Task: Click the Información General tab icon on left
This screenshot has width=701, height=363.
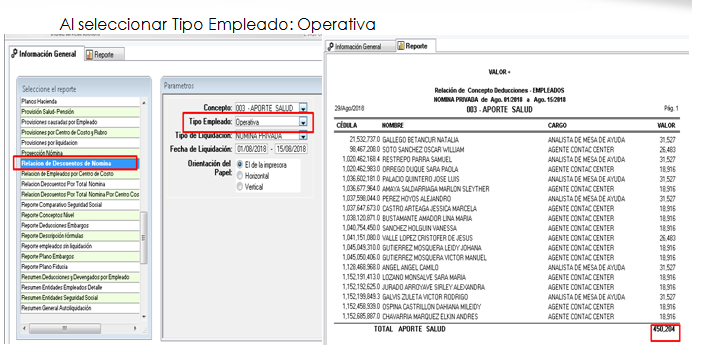Action: 14,54
